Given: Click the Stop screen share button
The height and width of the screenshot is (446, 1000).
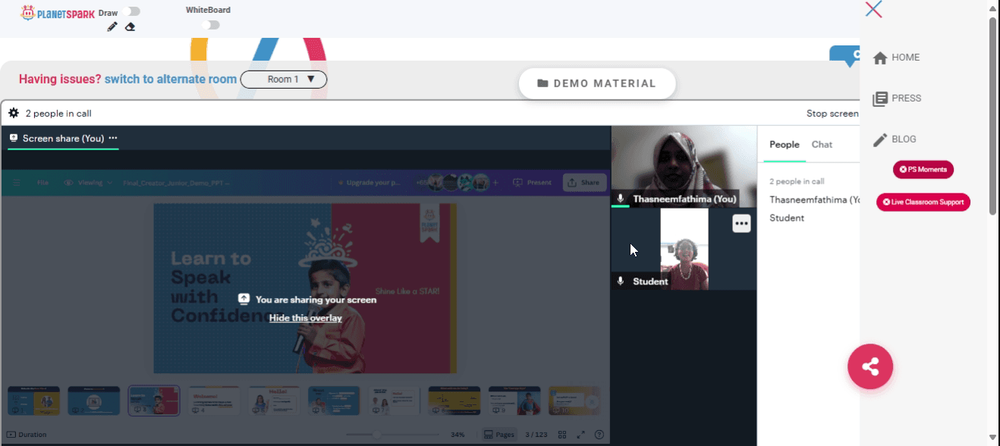Looking at the screenshot, I should click(833, 114).
